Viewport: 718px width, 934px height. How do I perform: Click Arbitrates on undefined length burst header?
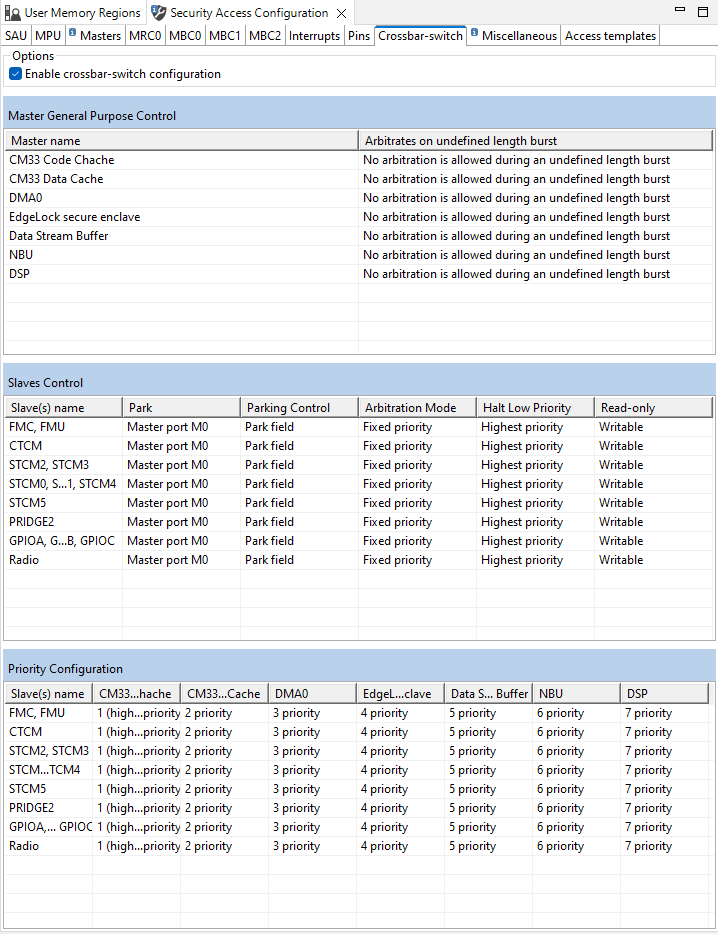click(535, 141)
